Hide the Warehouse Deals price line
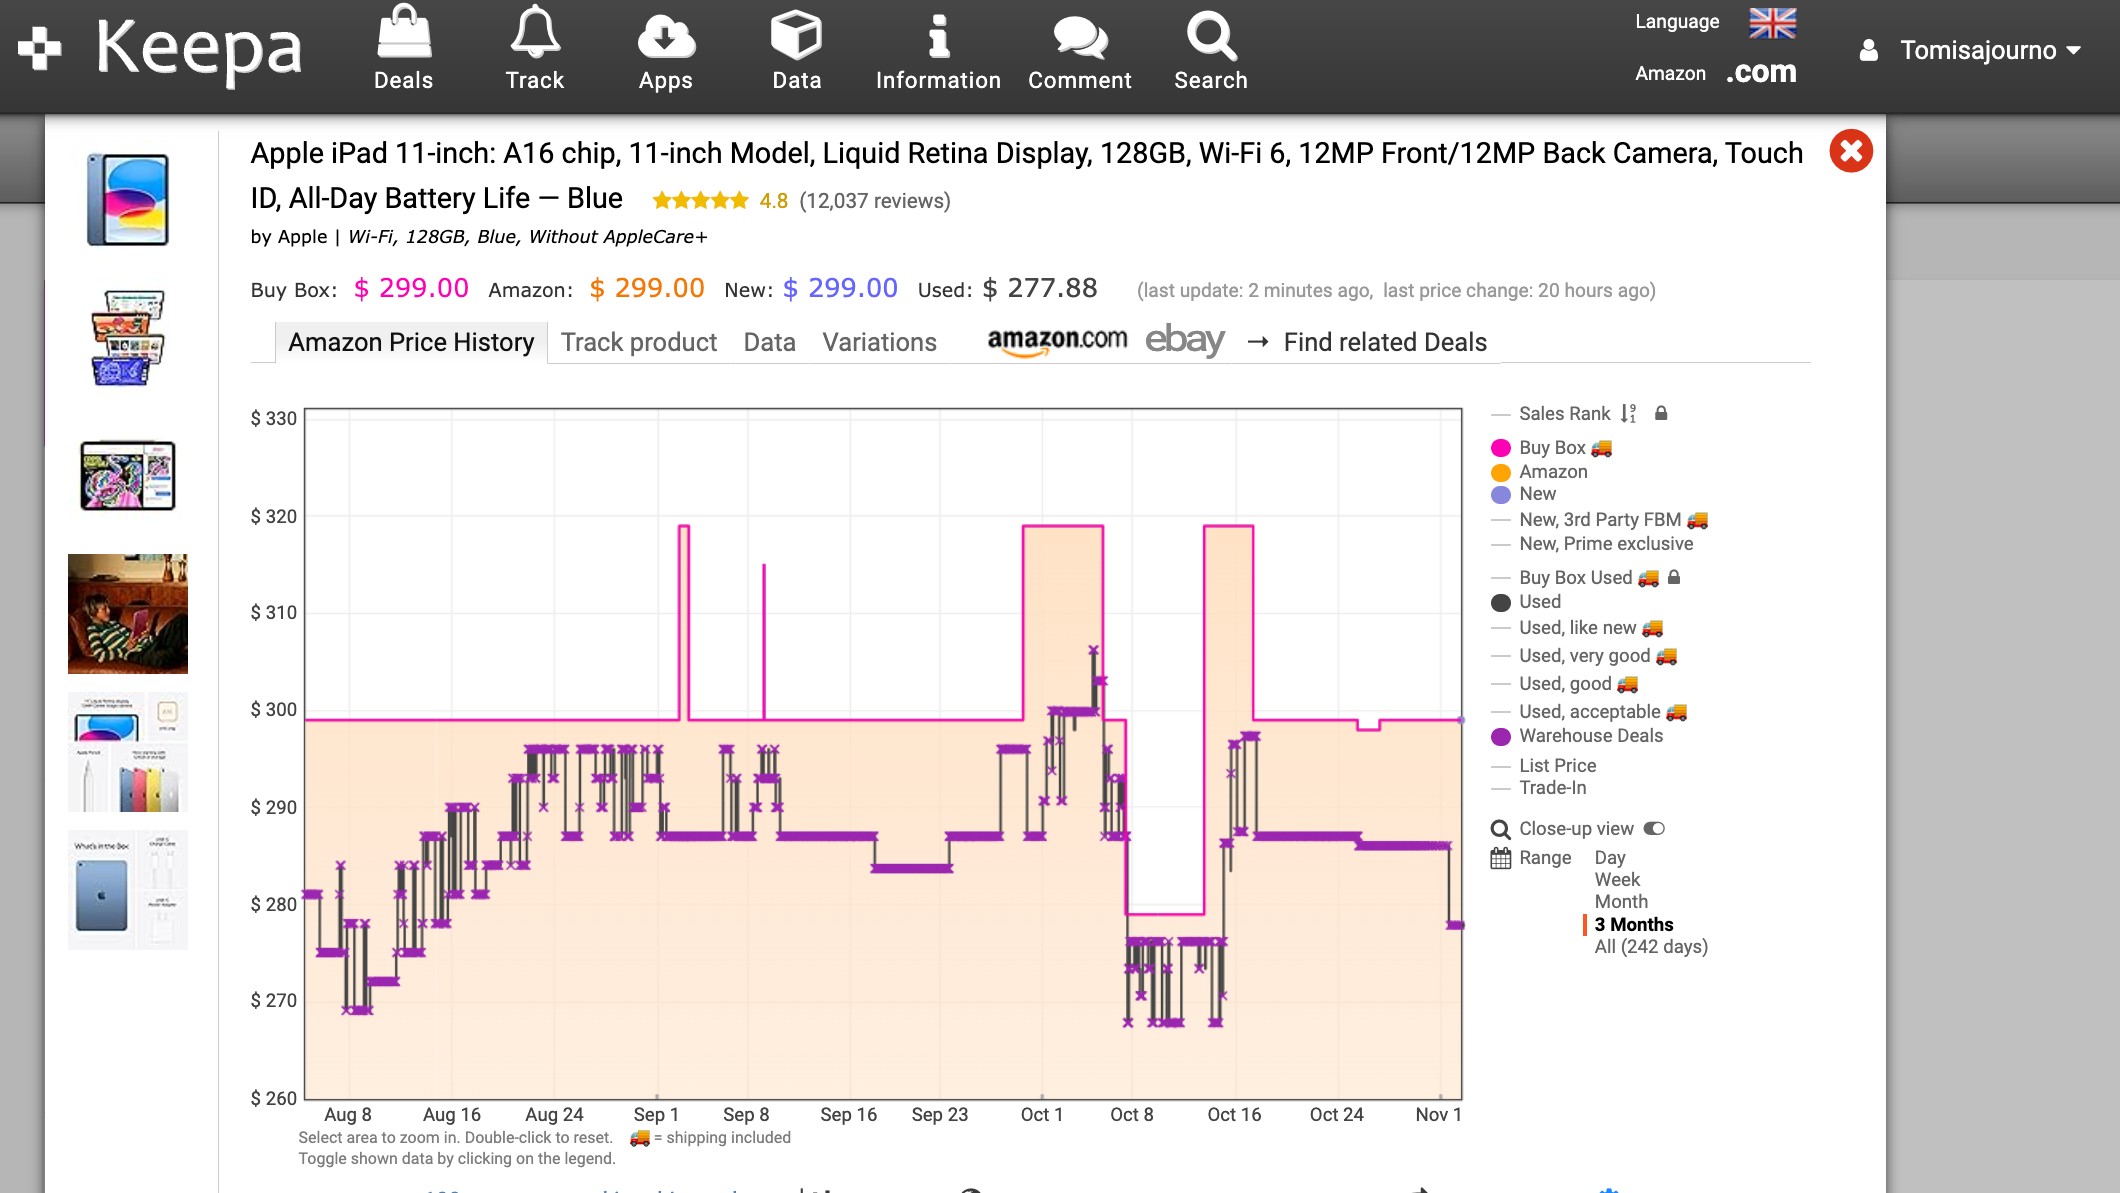 pyautogui.click(x=1590, y=736)
